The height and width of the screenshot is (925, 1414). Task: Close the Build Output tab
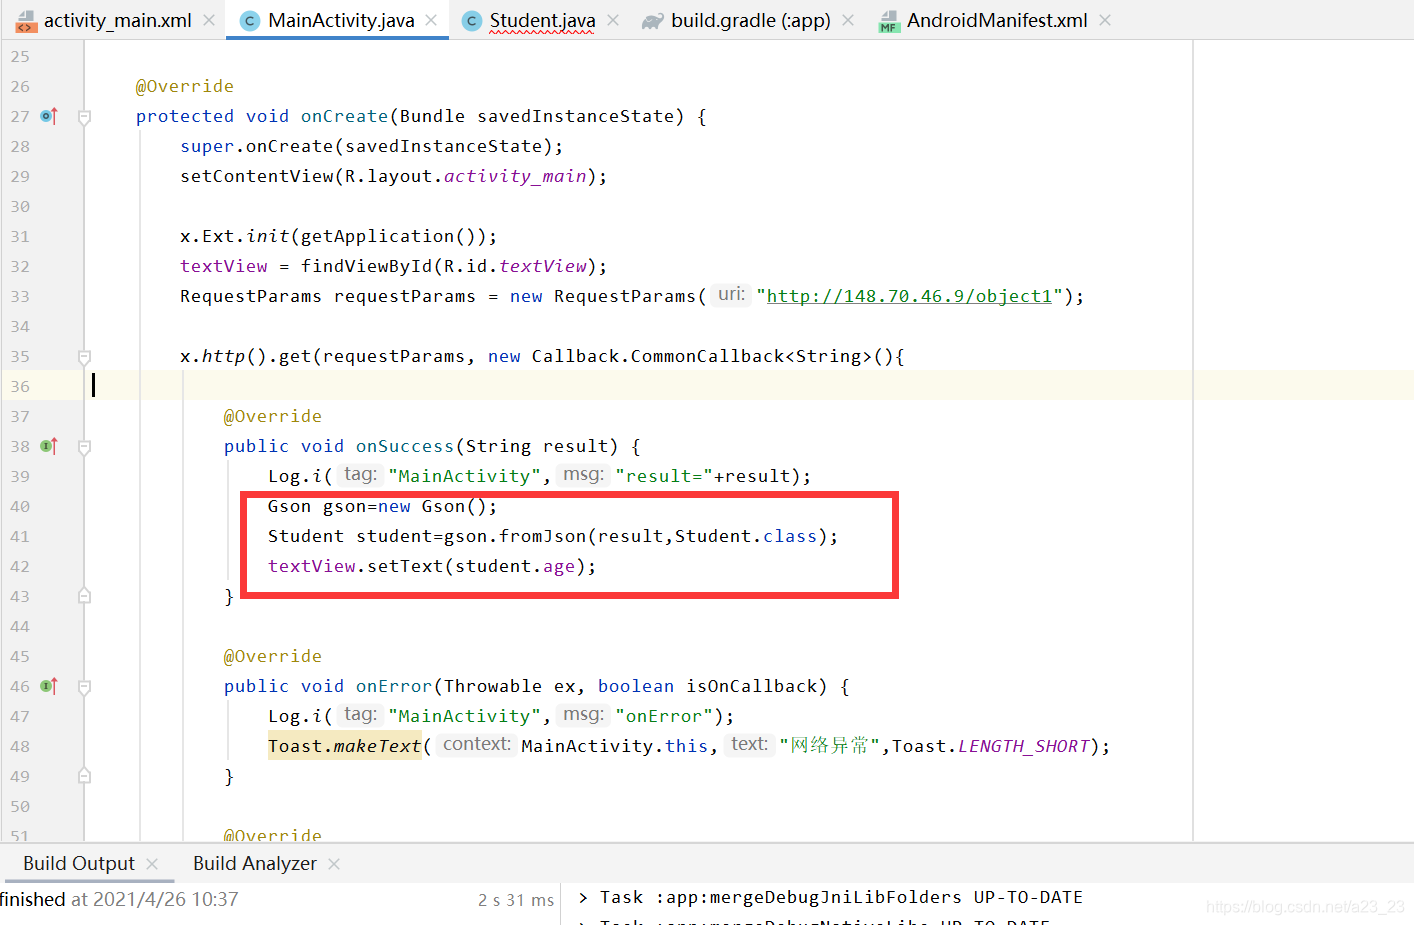click(x=152, y=863)
